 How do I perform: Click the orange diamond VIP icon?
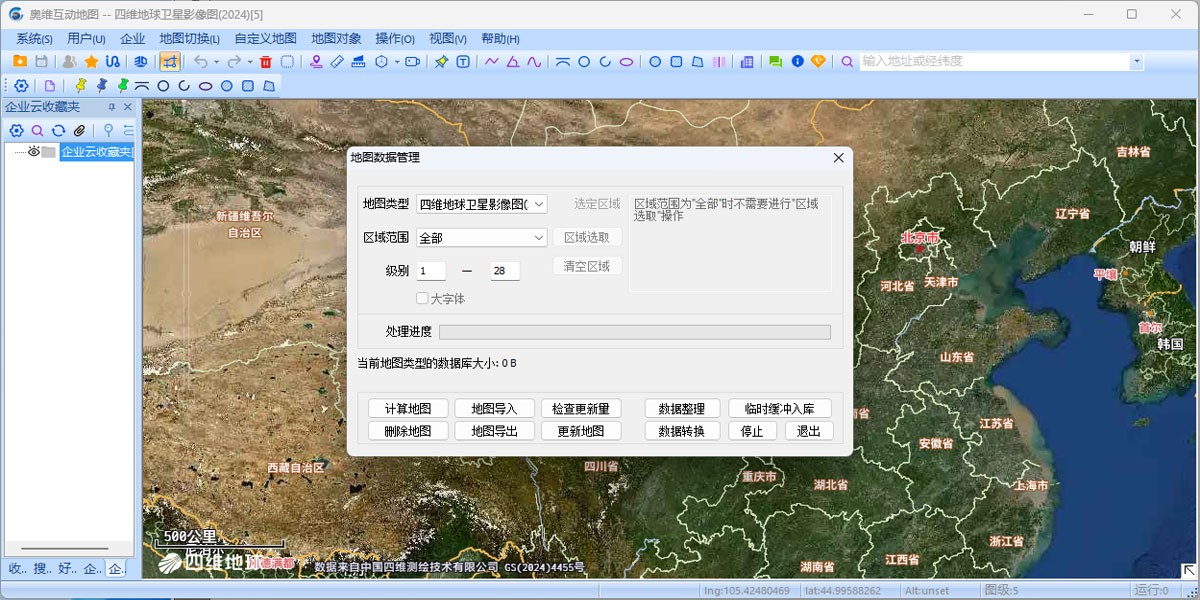pos(818,62)
